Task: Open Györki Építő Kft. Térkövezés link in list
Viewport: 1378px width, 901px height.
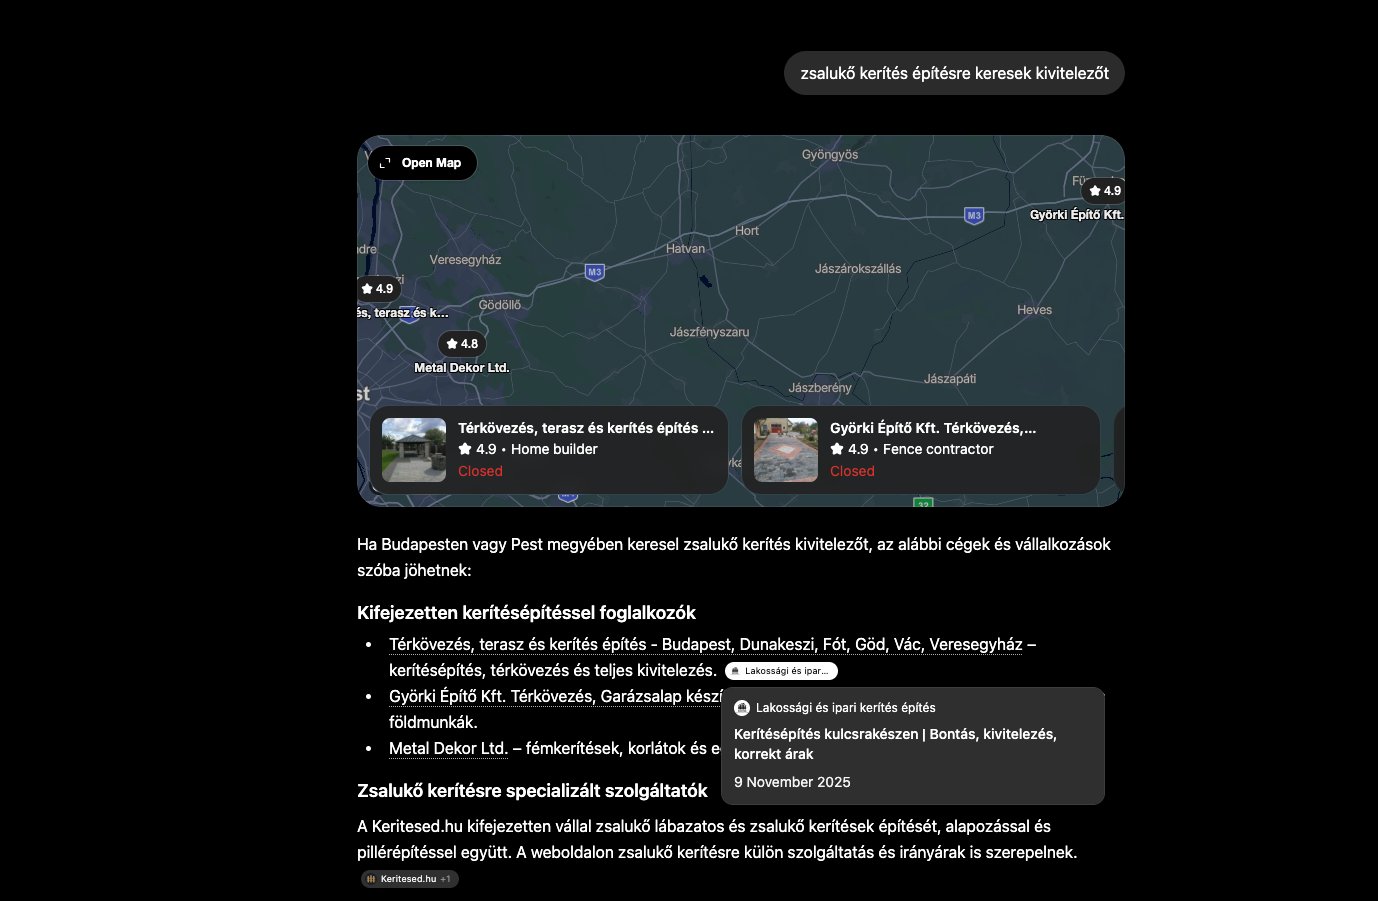Action: tap(555, 696)
